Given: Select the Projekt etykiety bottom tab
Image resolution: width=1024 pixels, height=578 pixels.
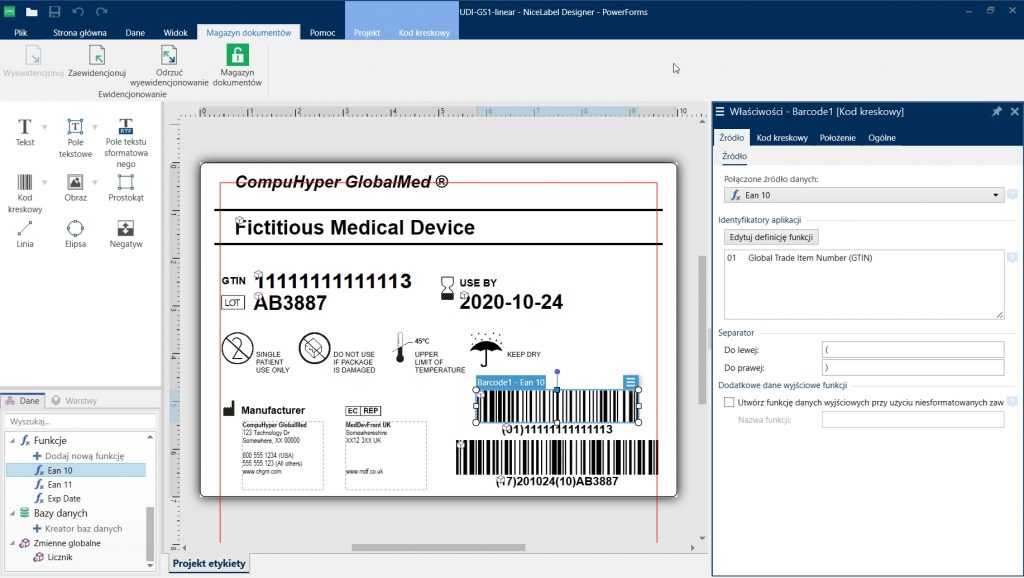Looking at the screenshot, I should tap(209, 564).
